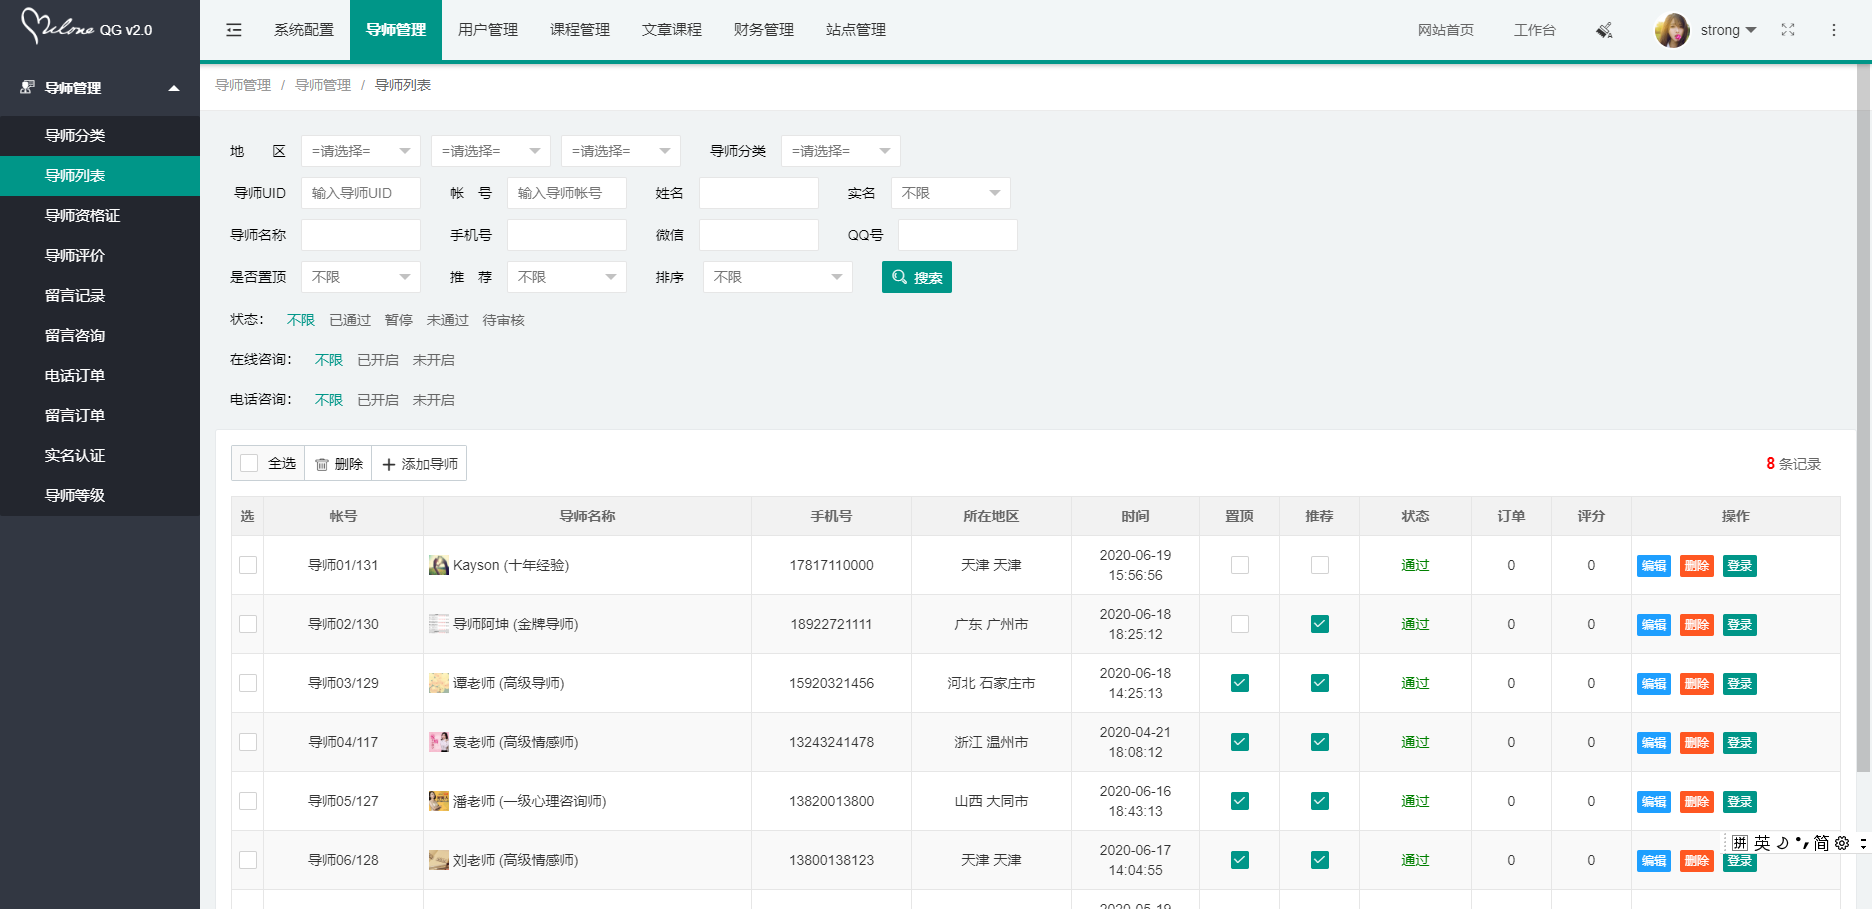Open the 推荐 filter dropdown
Viewport: 1872px width, 909px height.
point(567,277)
